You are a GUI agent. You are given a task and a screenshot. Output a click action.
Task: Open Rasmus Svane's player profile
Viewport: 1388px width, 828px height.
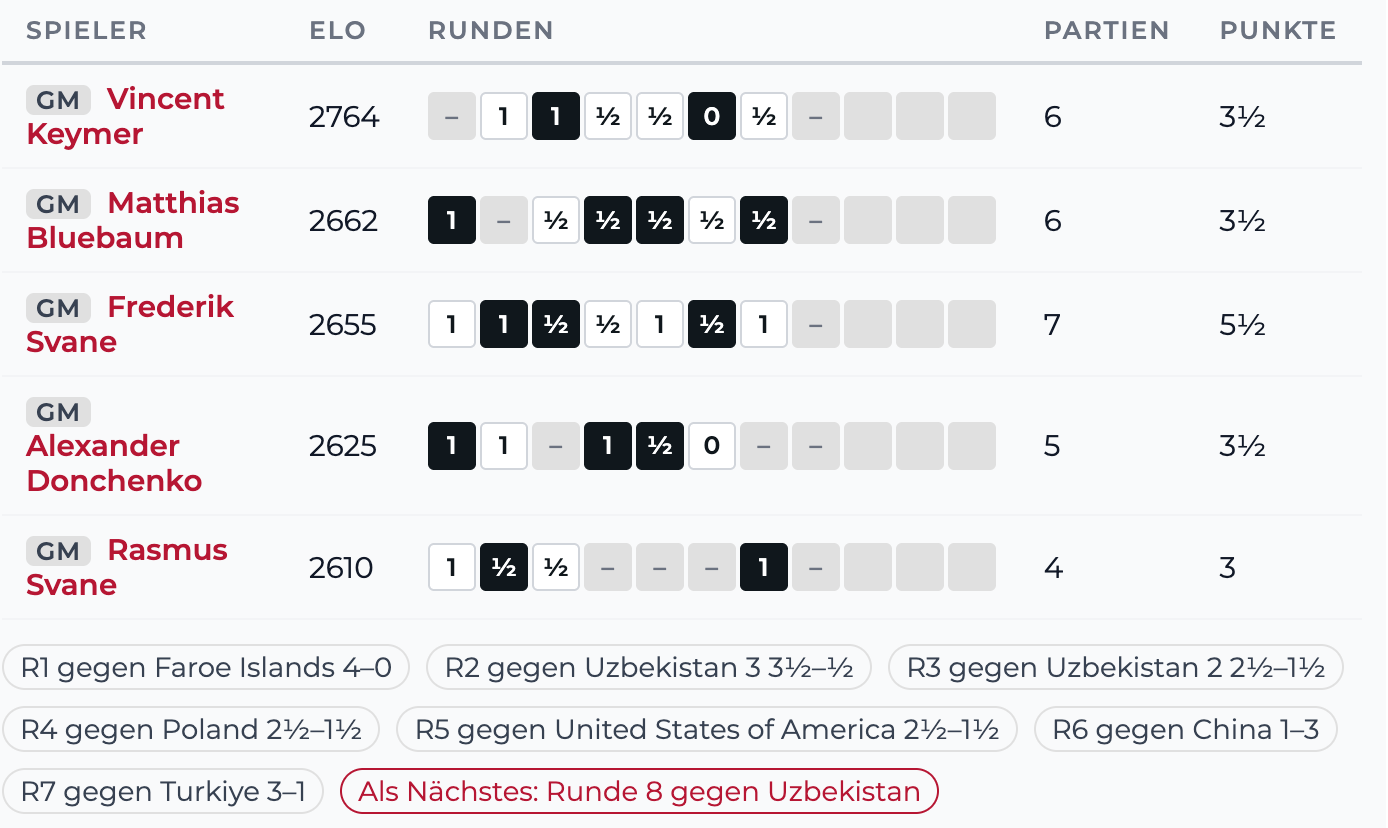[127, 567]
